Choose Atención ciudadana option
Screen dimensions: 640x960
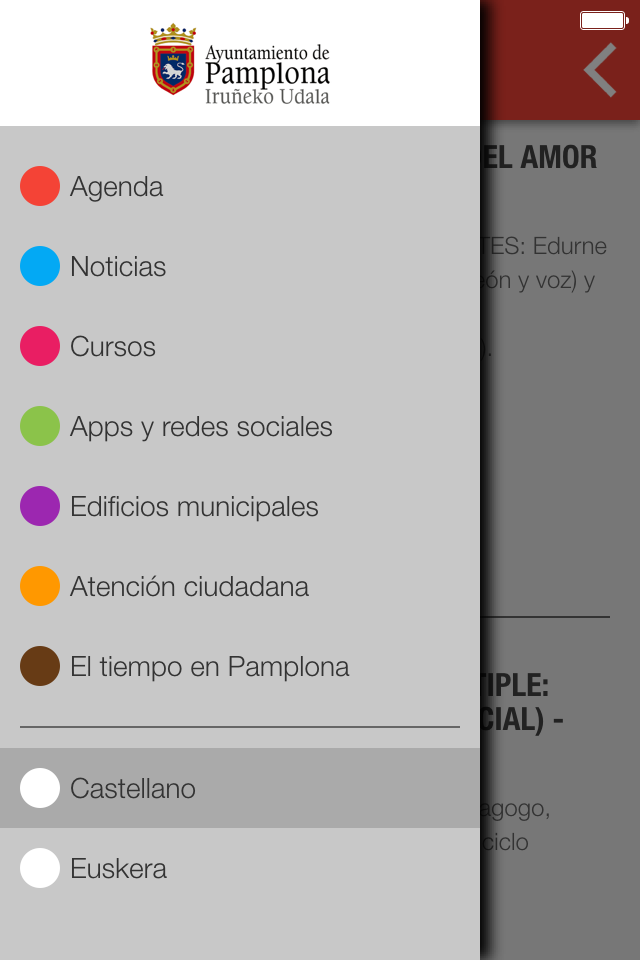click(189, 587)
